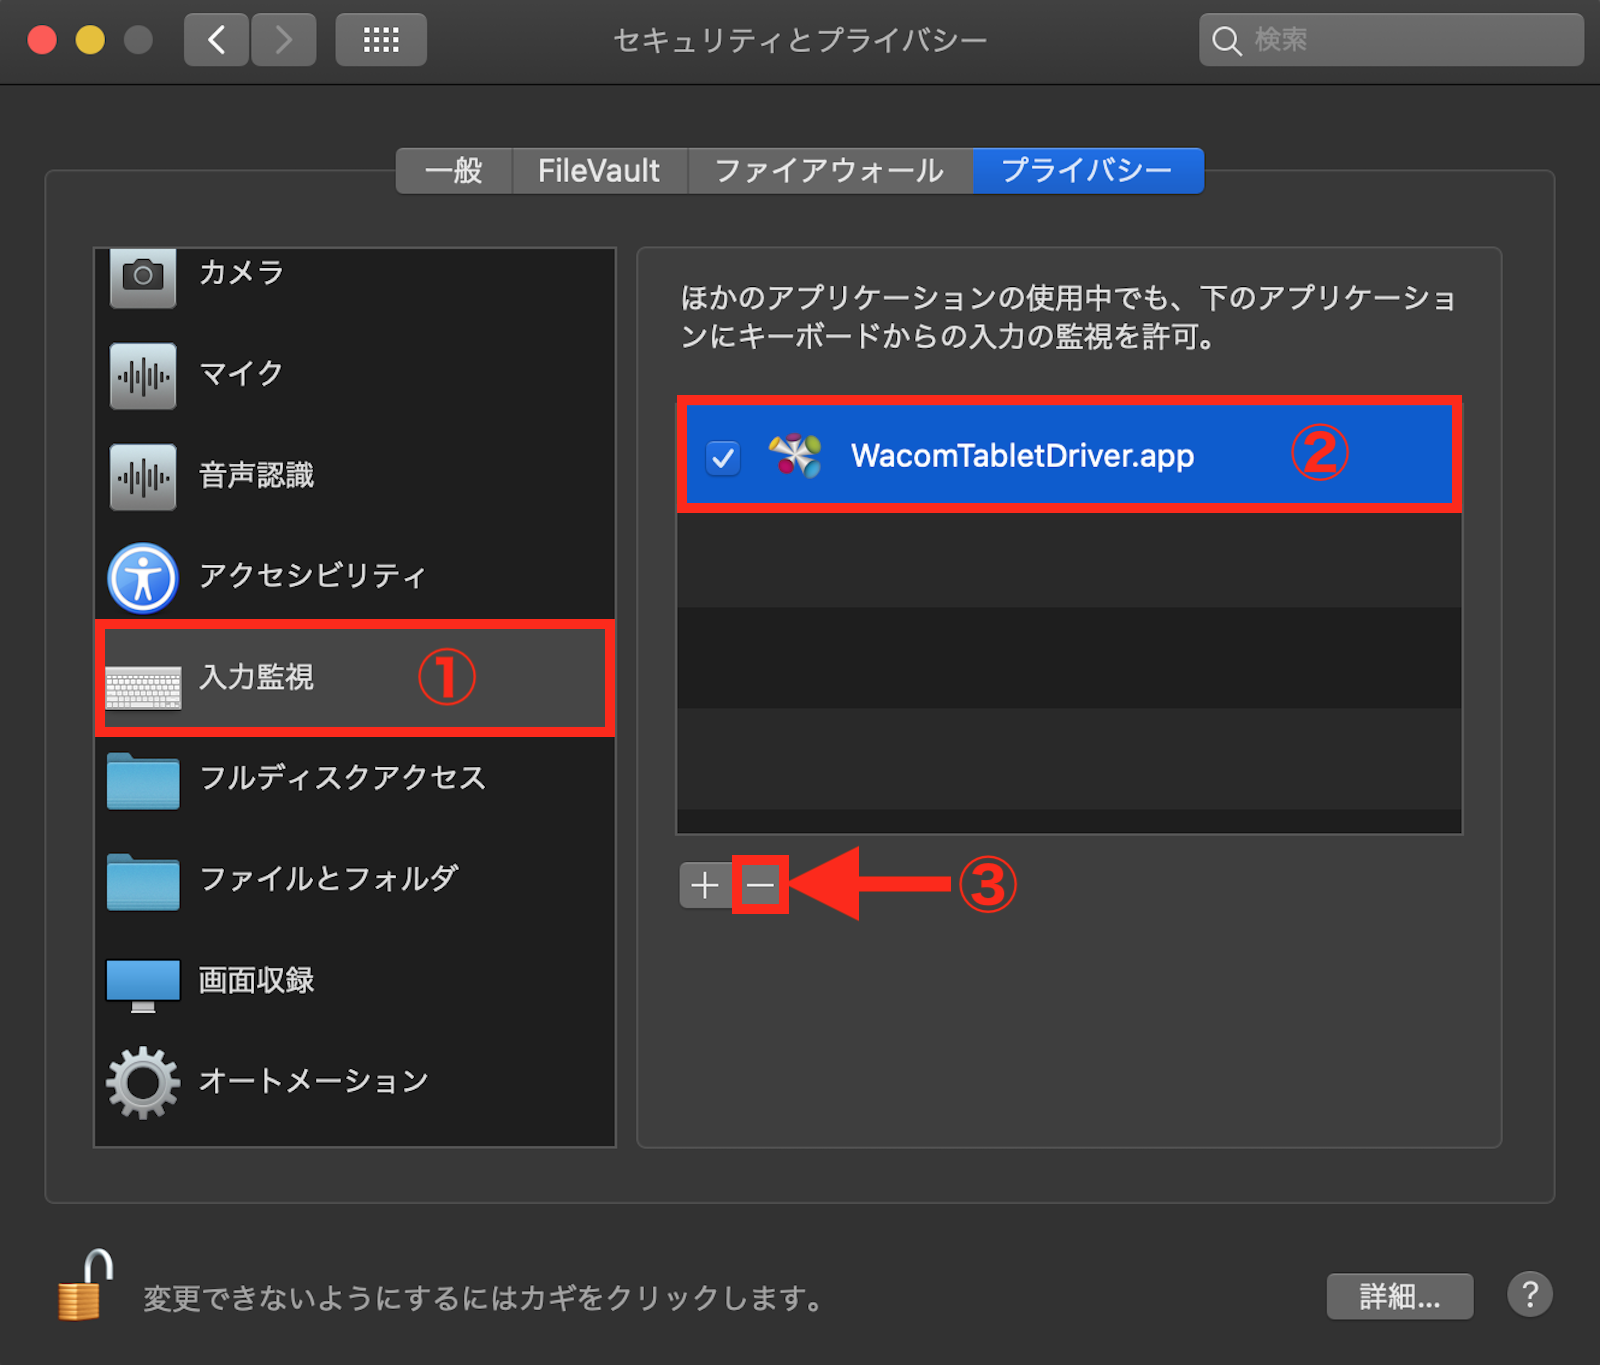Viewport: 1600px width, 1365px height.
Task: Focus the 検索 search field
Action: tap(1391, 40)
